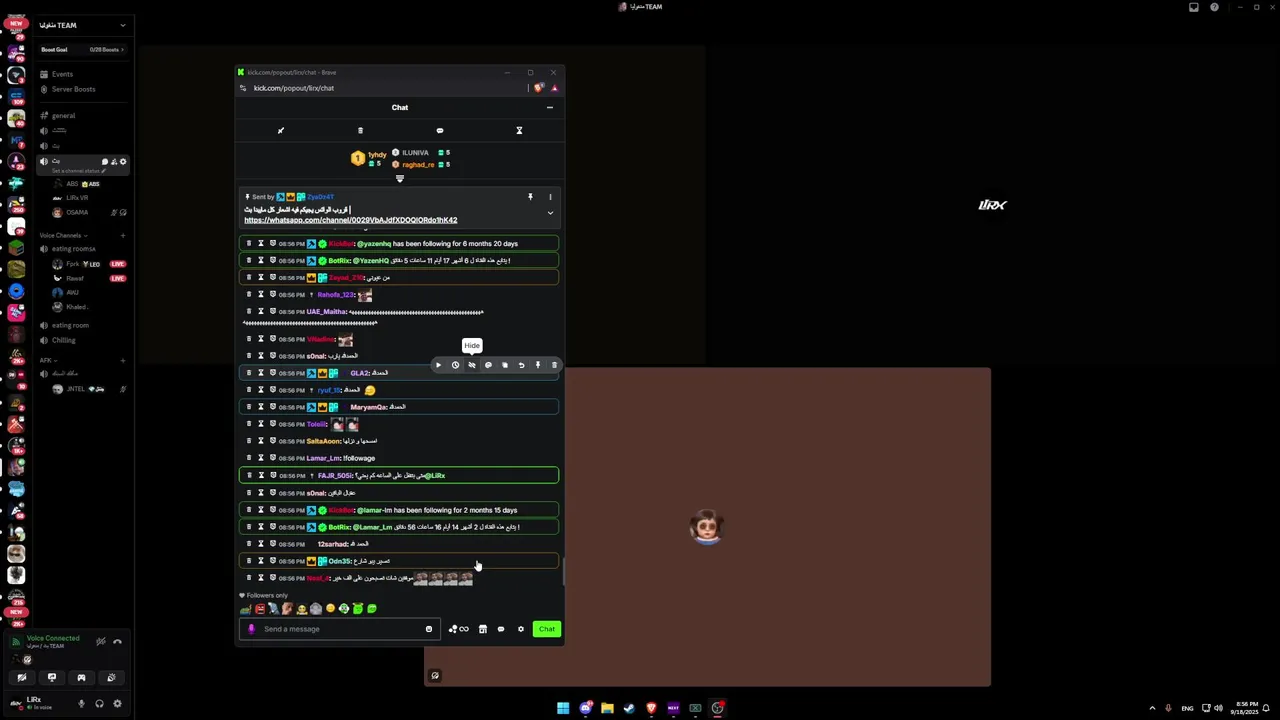Open the Boost Goal progress banner

[81, 49]
